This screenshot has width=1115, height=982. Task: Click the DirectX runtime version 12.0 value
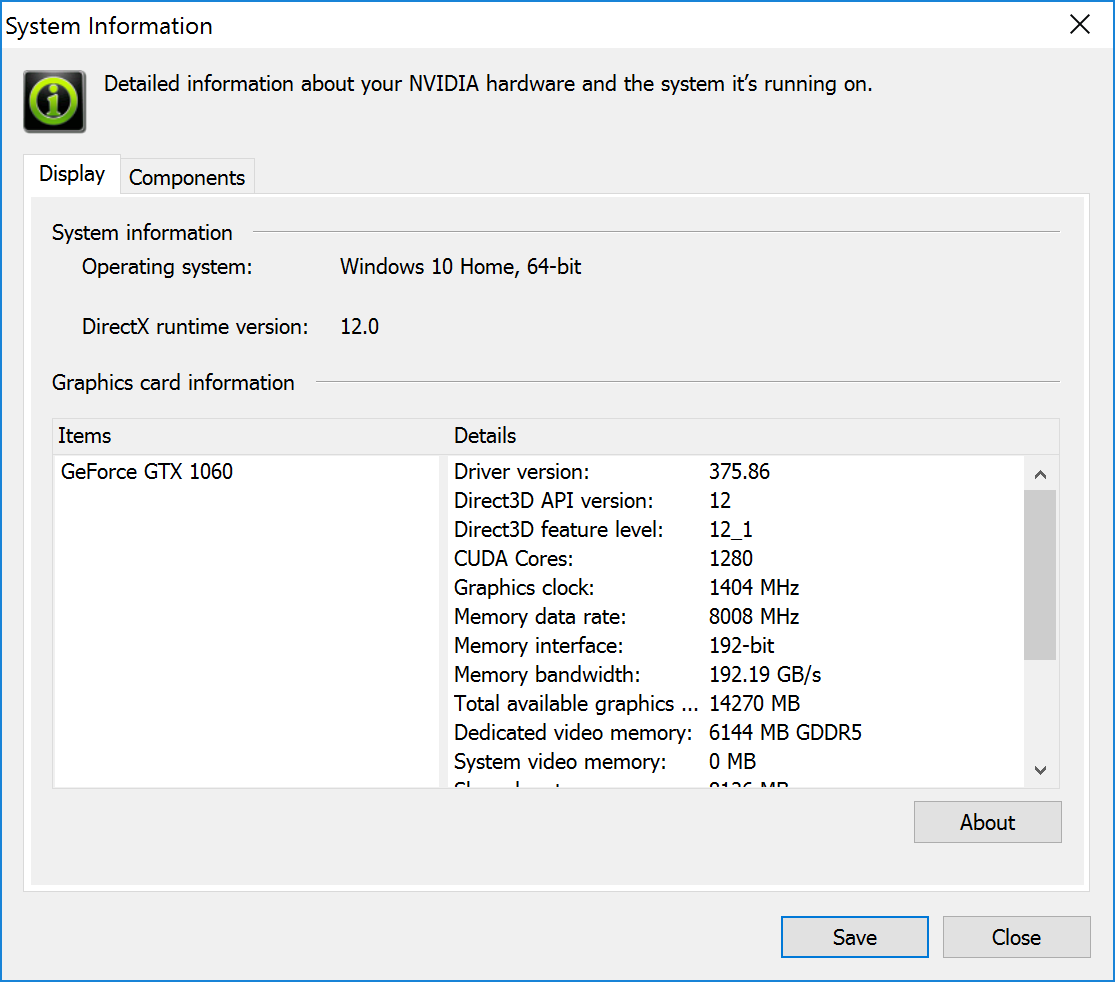(x=359, y=326)
